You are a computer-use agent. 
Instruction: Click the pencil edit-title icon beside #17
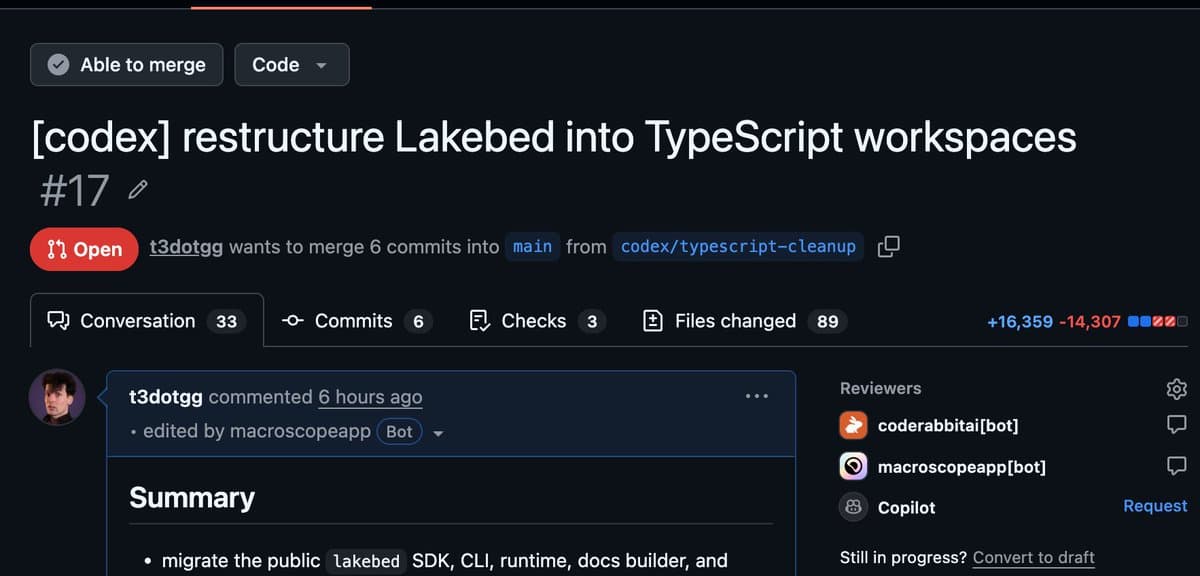point(139,188)
